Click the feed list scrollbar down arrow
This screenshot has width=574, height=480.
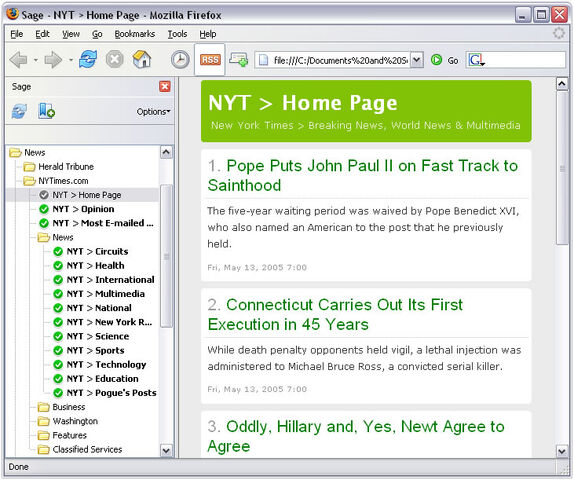[x=166, y=450]
